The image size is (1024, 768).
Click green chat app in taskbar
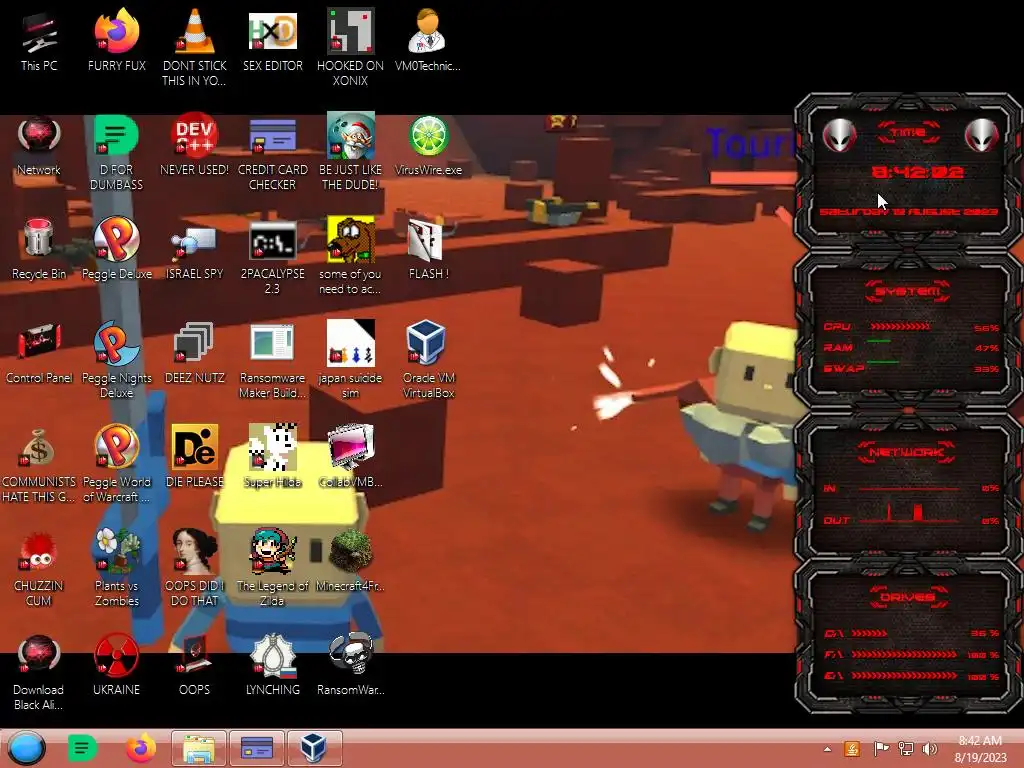pyautogui.click(x=82, y=748)
